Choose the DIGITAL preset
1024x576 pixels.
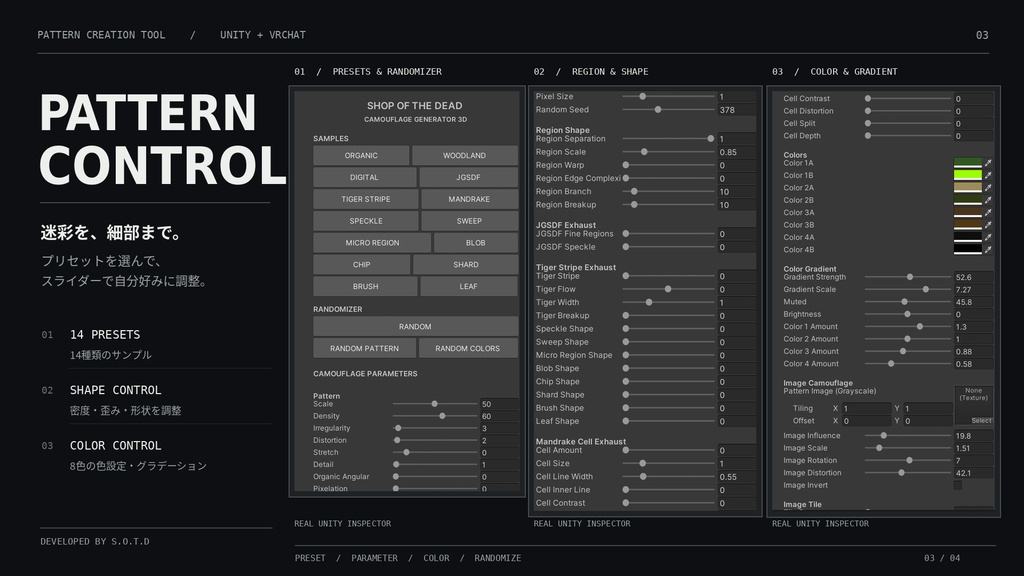[x=364, y=177]
